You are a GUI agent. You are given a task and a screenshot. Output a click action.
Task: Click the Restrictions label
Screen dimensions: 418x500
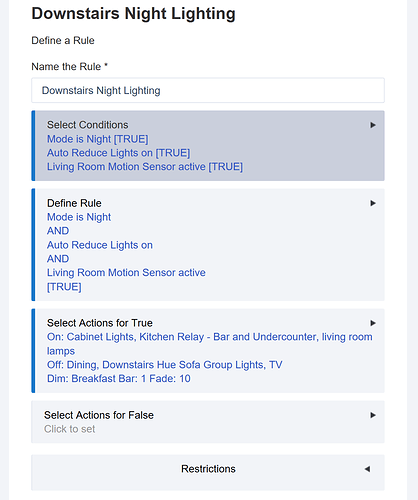[208, 469]
